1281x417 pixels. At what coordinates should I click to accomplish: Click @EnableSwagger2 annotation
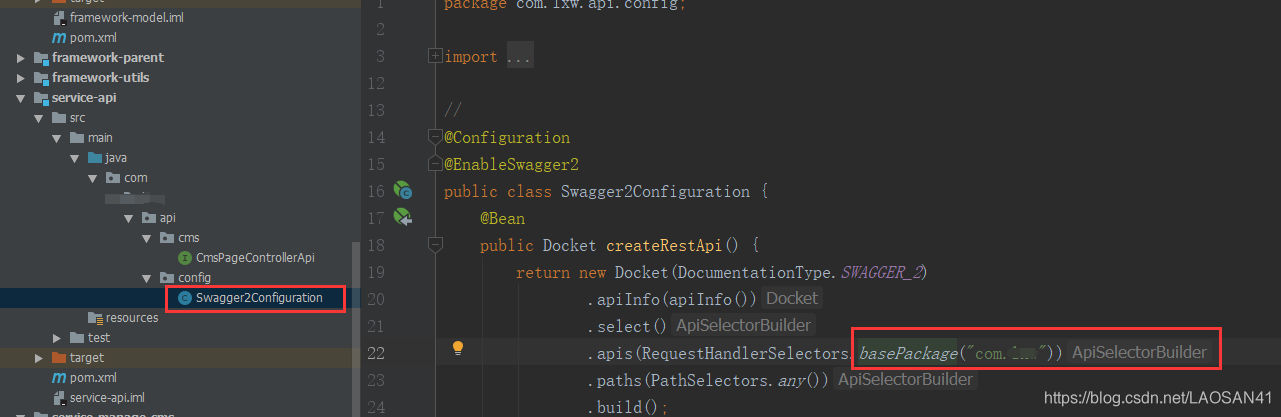point(512,165)
